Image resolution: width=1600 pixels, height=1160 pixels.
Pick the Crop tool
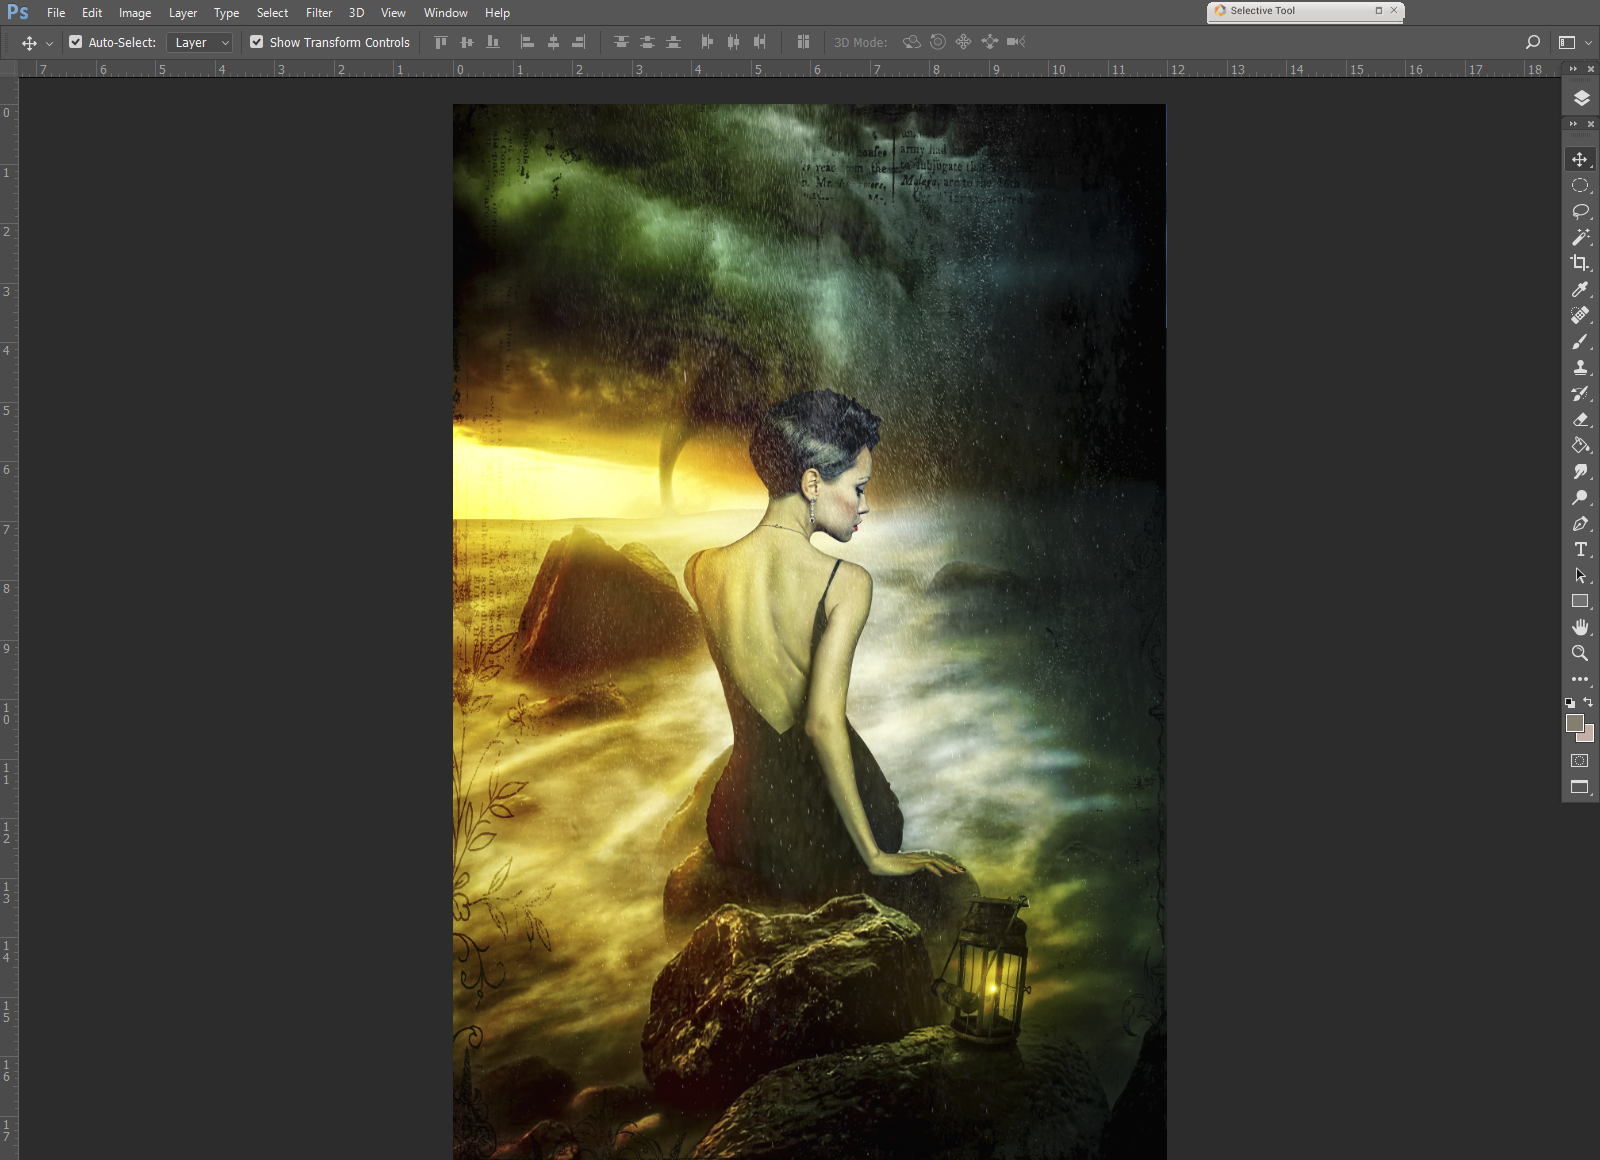(x=1580, y=264)
